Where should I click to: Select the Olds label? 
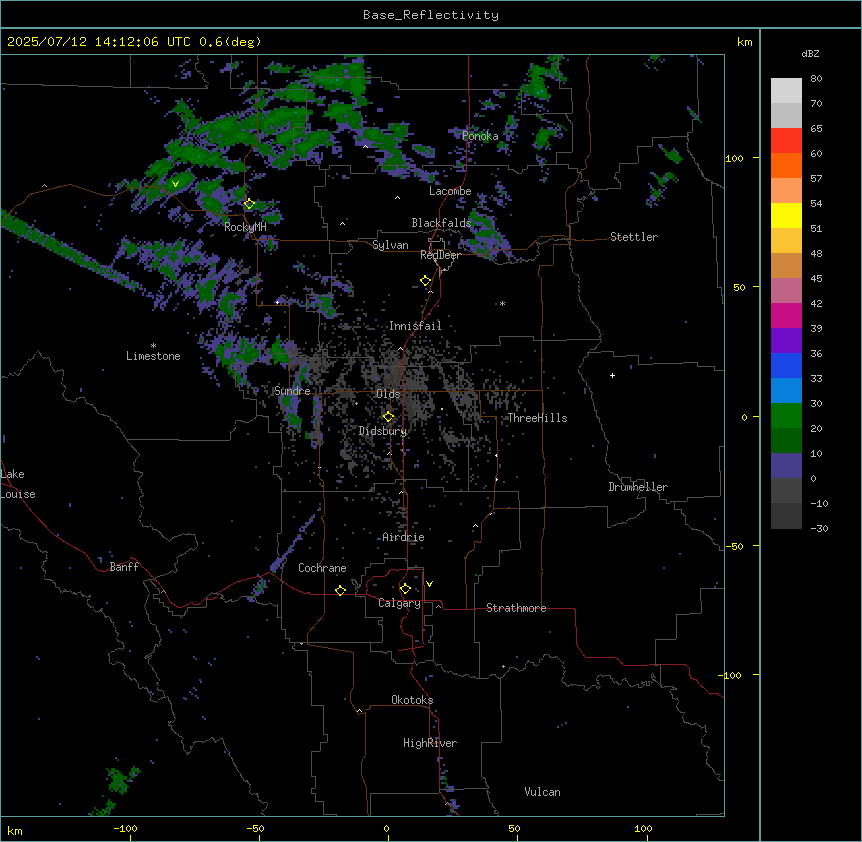[388, 394]
